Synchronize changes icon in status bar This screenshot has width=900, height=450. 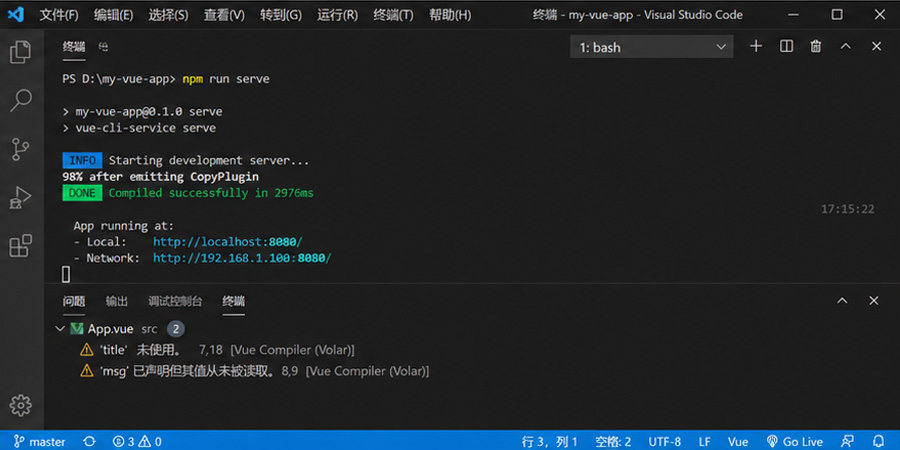(89, 441)
